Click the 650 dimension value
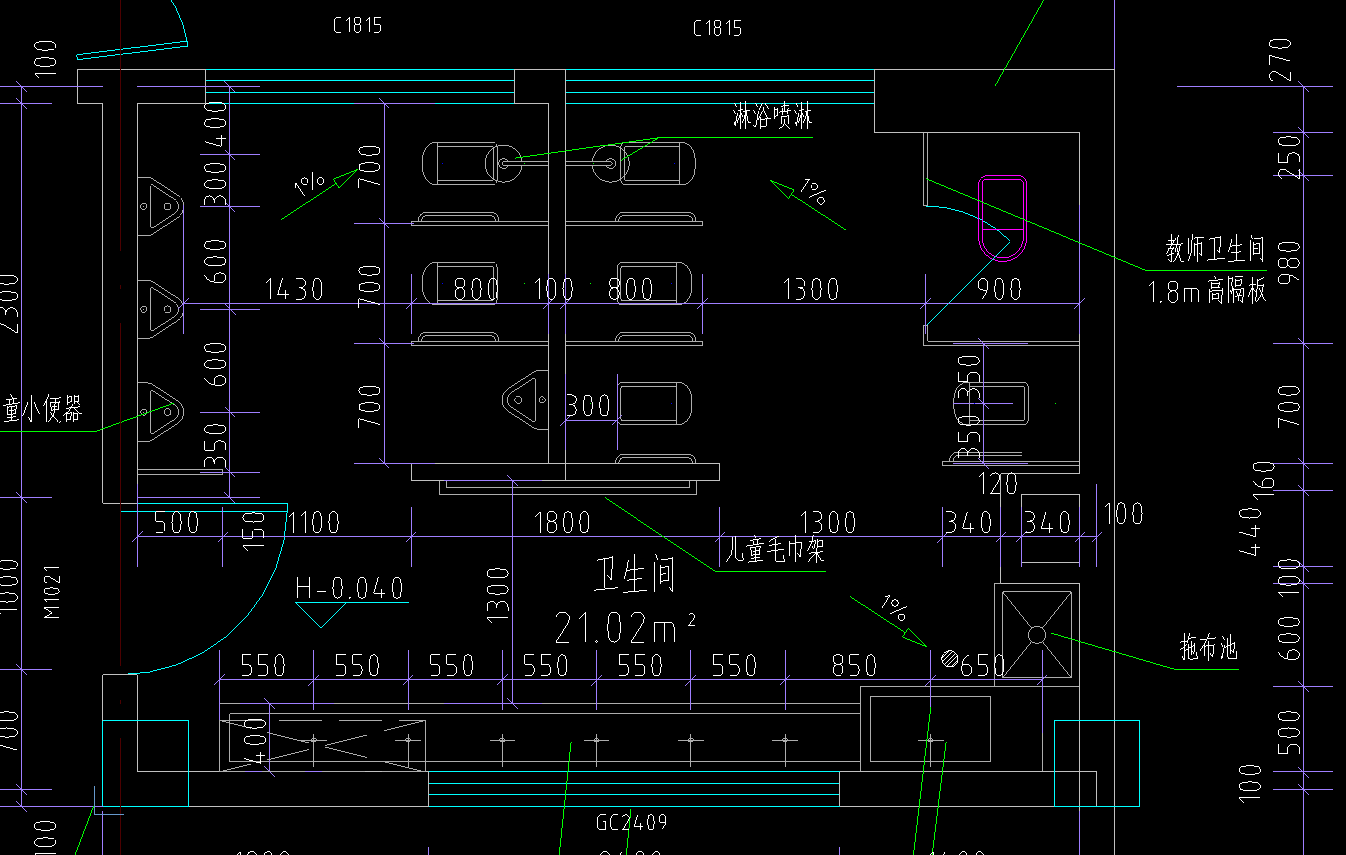This screenshot has width=1346, height=855. [x=982, y=666]
